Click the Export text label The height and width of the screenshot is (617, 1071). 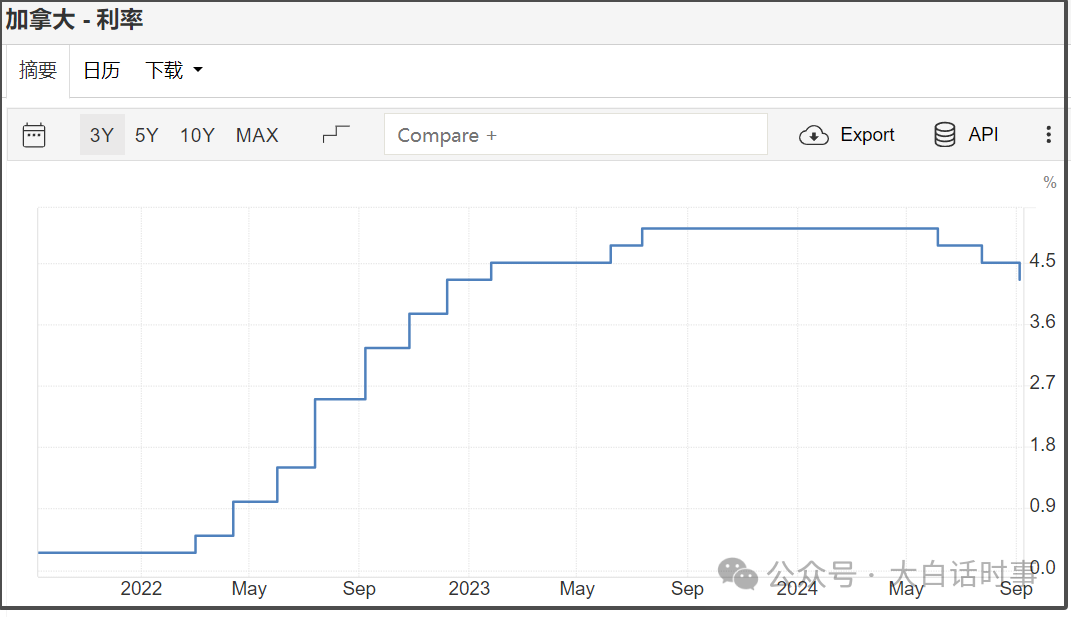coord(867,135)
